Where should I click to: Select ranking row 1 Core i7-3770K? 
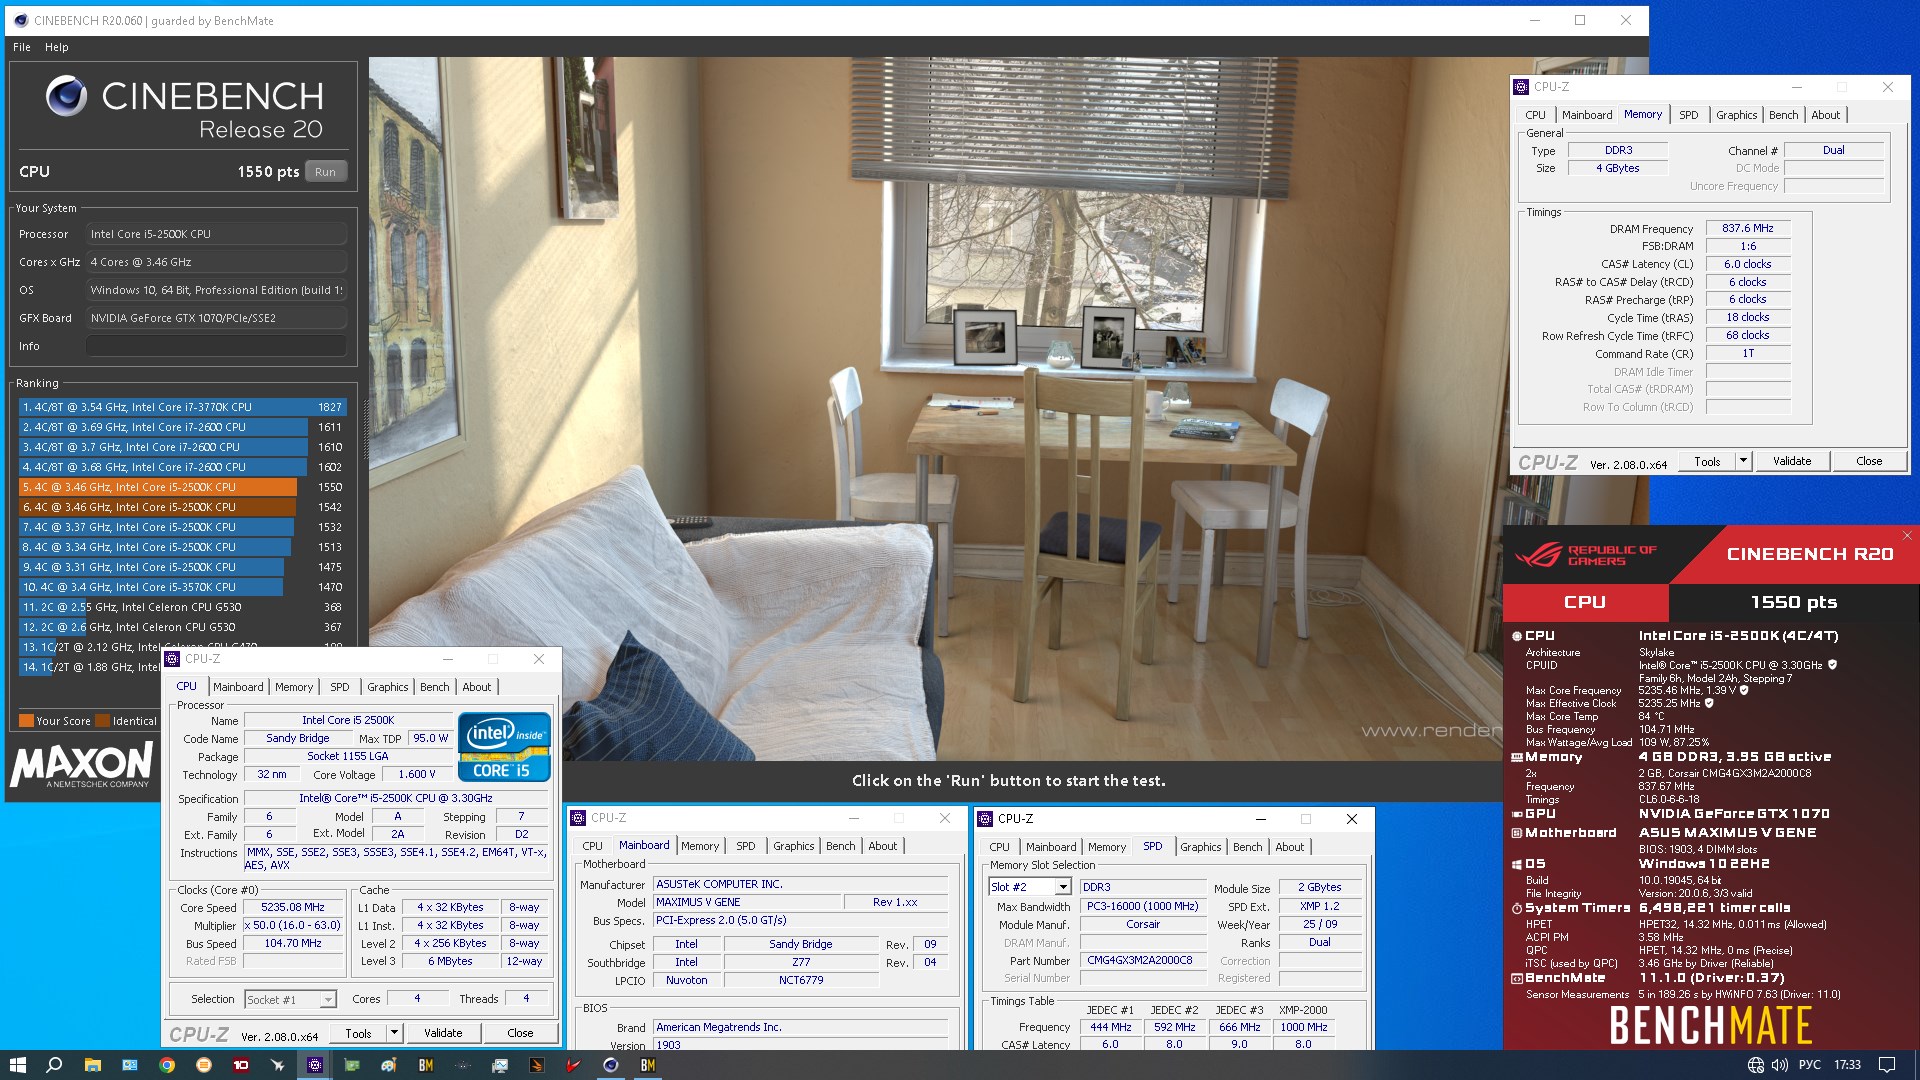[x=182, y=407]
